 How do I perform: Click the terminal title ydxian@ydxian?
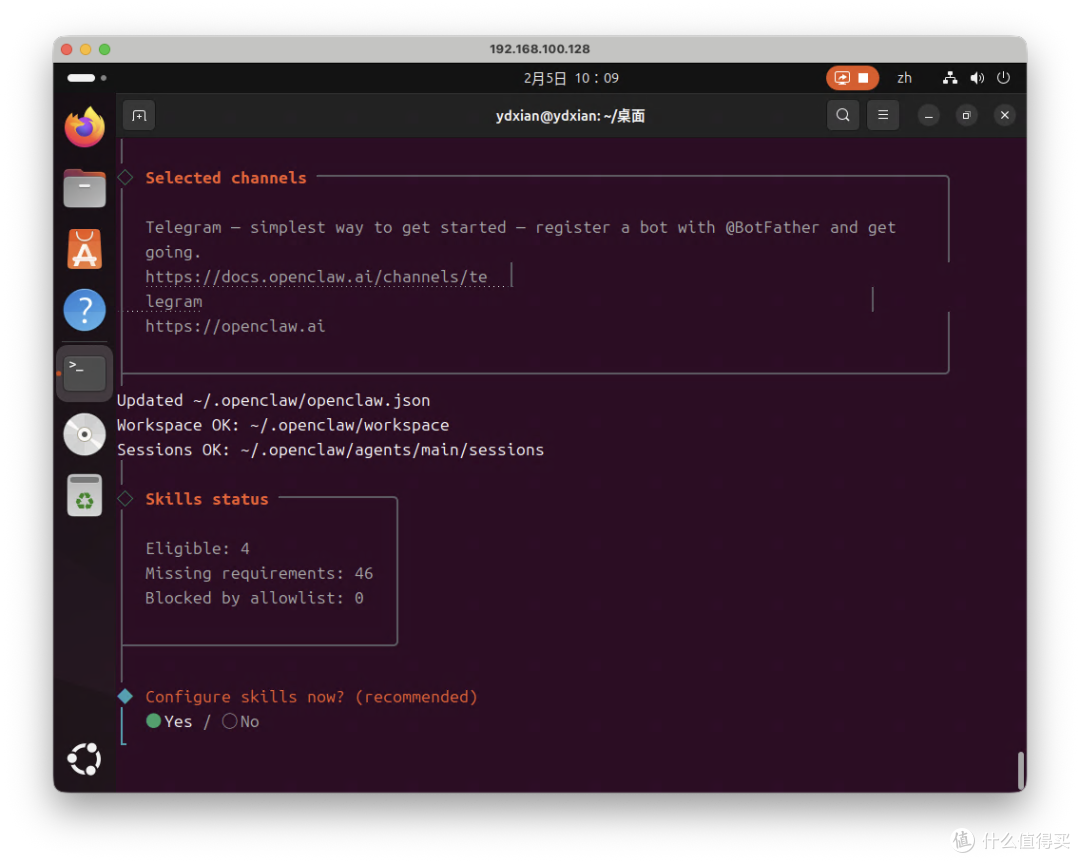[570, 116]
